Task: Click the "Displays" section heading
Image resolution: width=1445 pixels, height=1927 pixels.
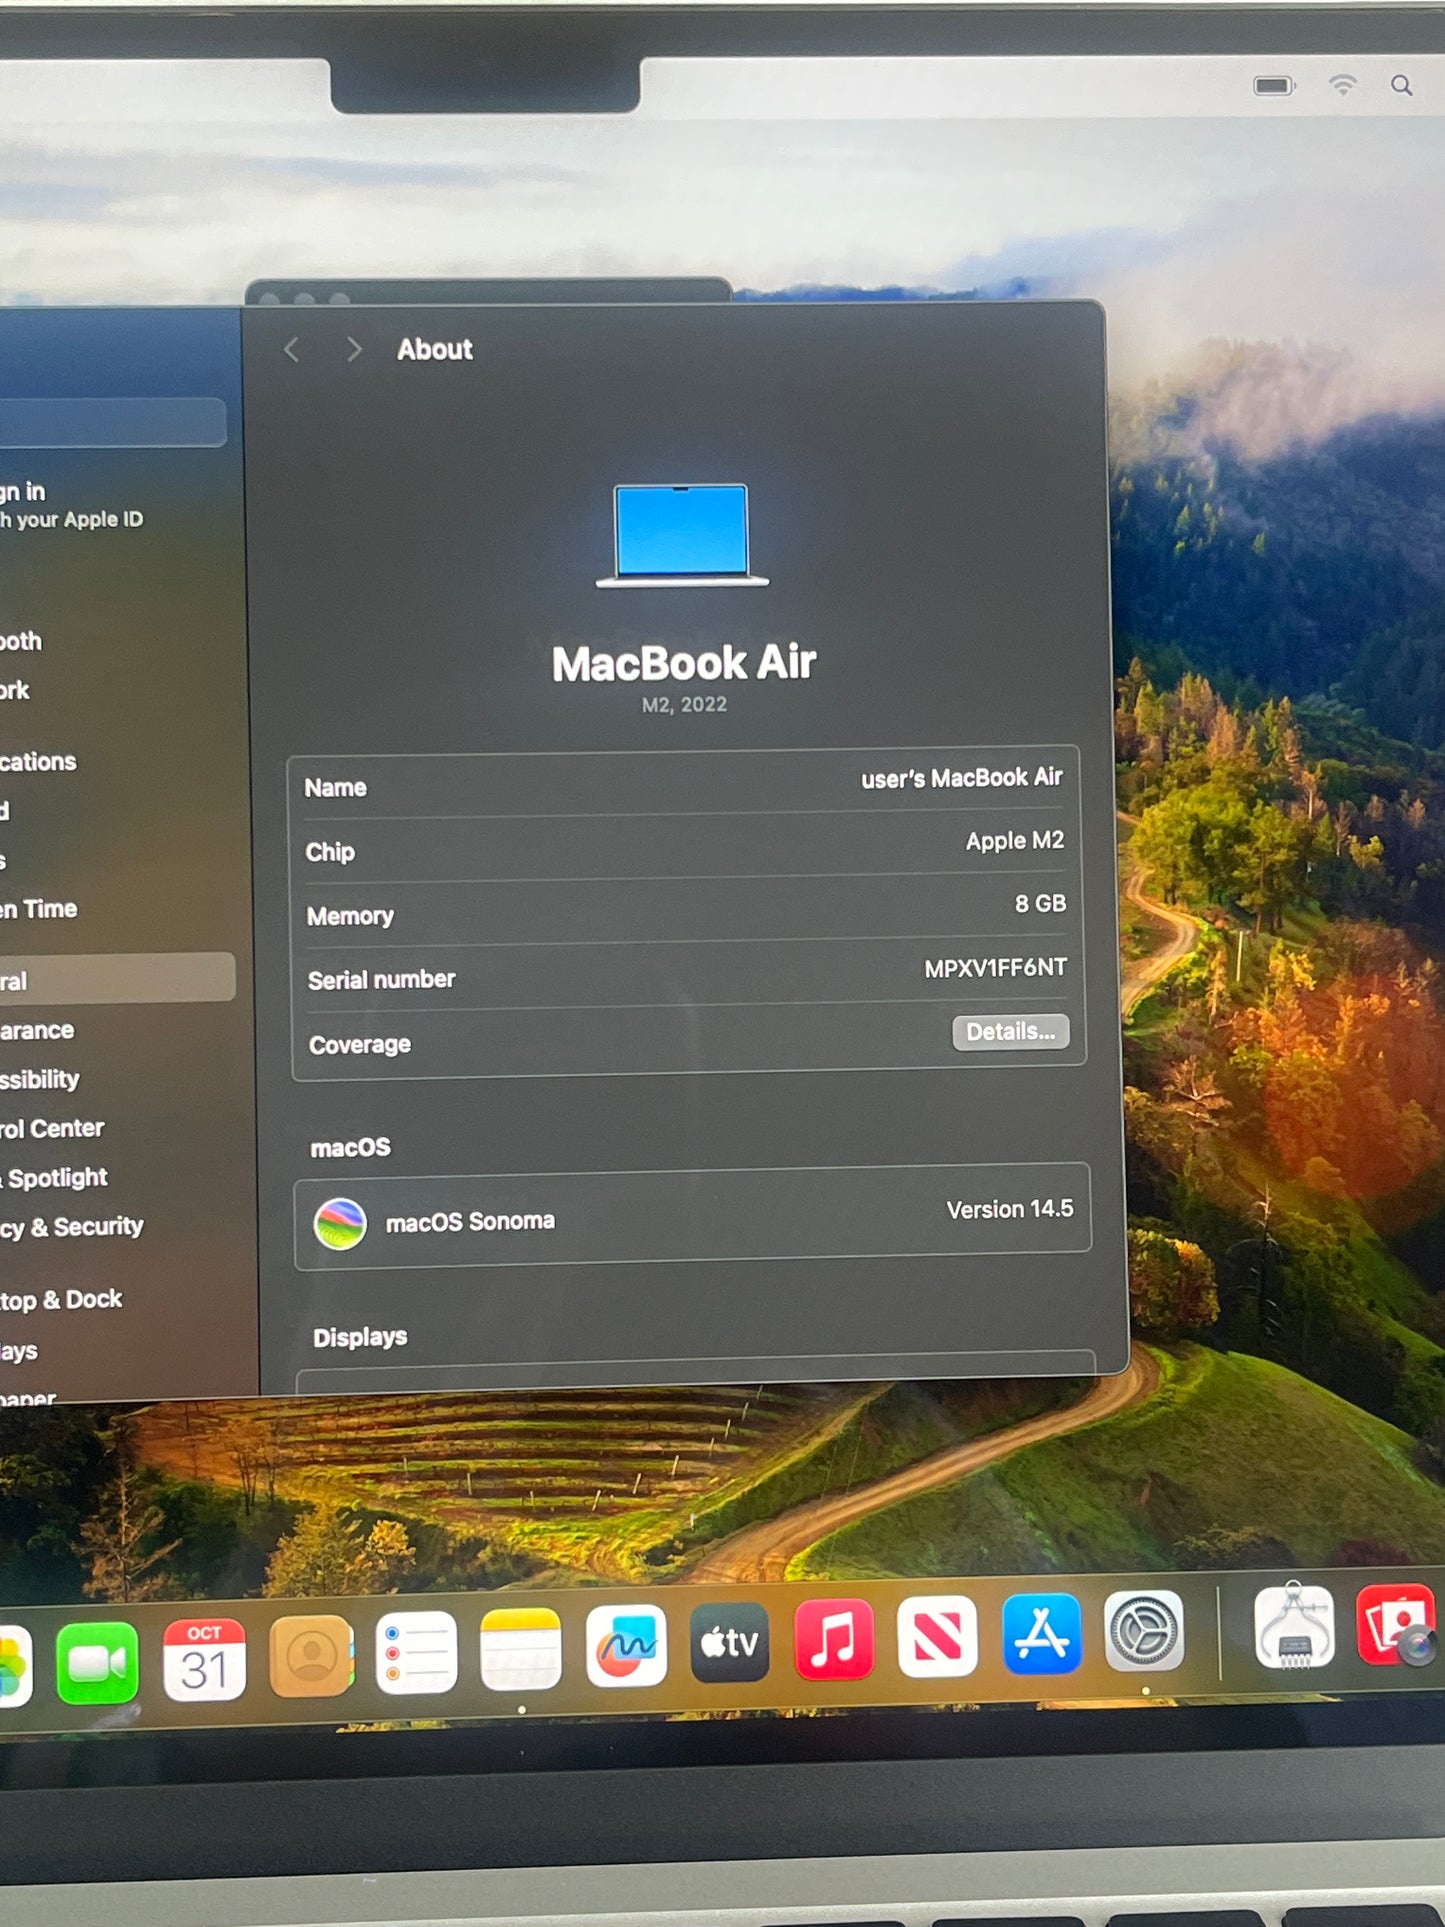Action: (x=360, y=1338)
